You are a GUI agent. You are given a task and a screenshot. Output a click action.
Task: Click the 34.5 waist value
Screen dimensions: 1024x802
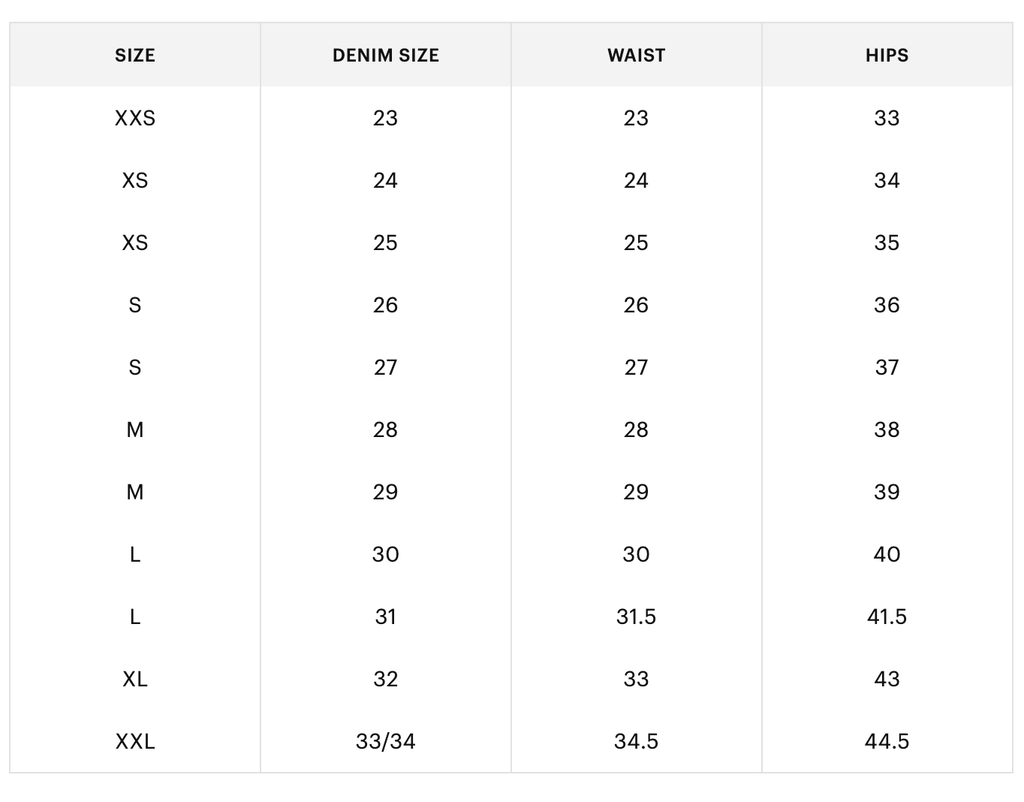click(636, 741)
